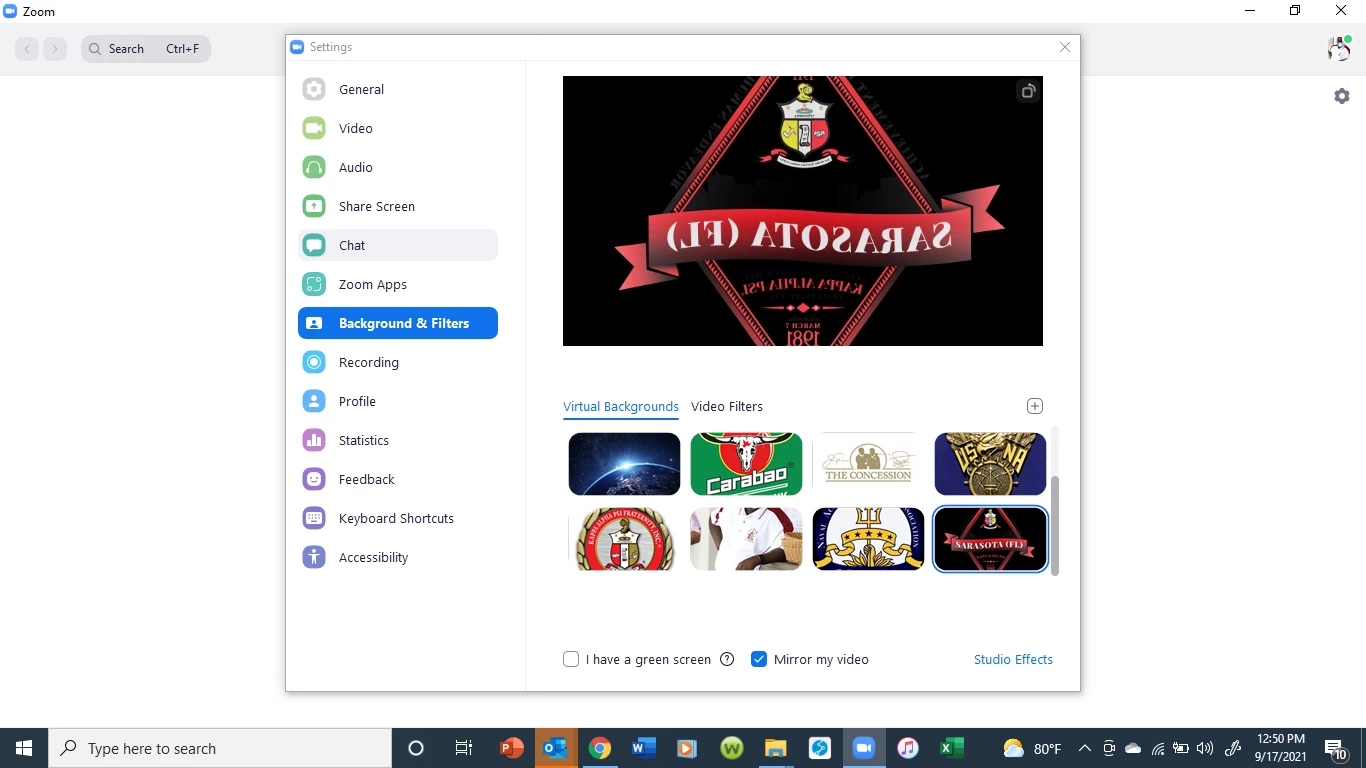Open Wi-Fi network tray icon

(x=1158, y=748)
